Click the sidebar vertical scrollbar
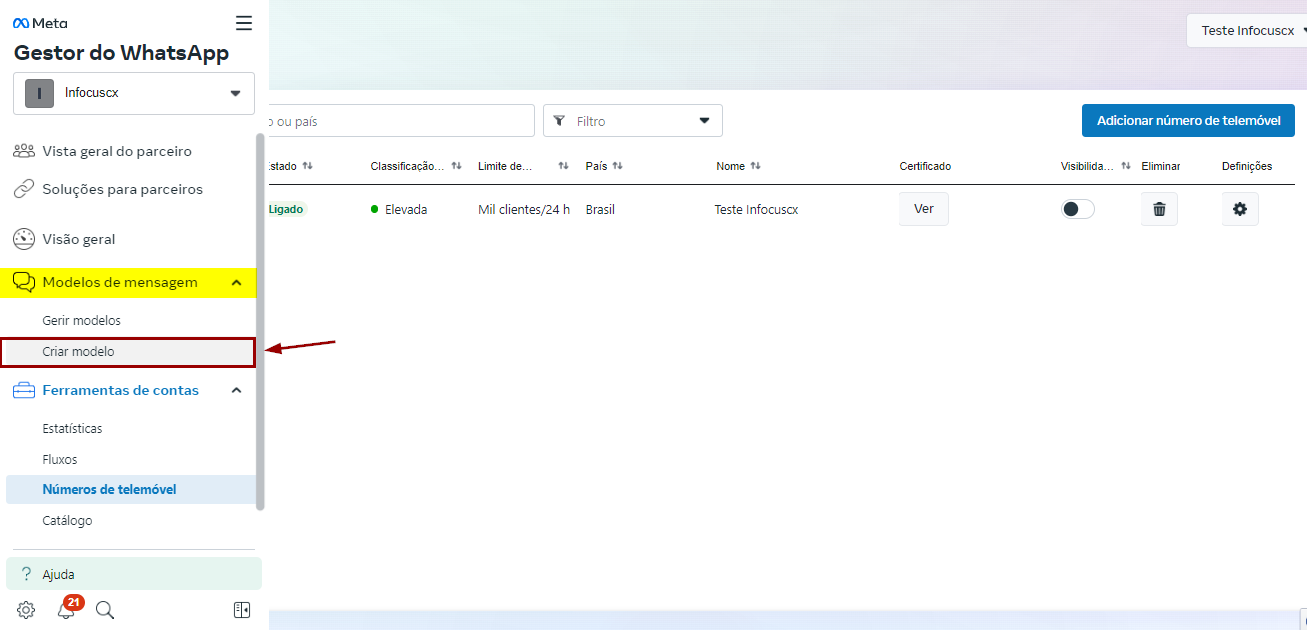Screen dimensions: 1307x630 click(261, 320)
